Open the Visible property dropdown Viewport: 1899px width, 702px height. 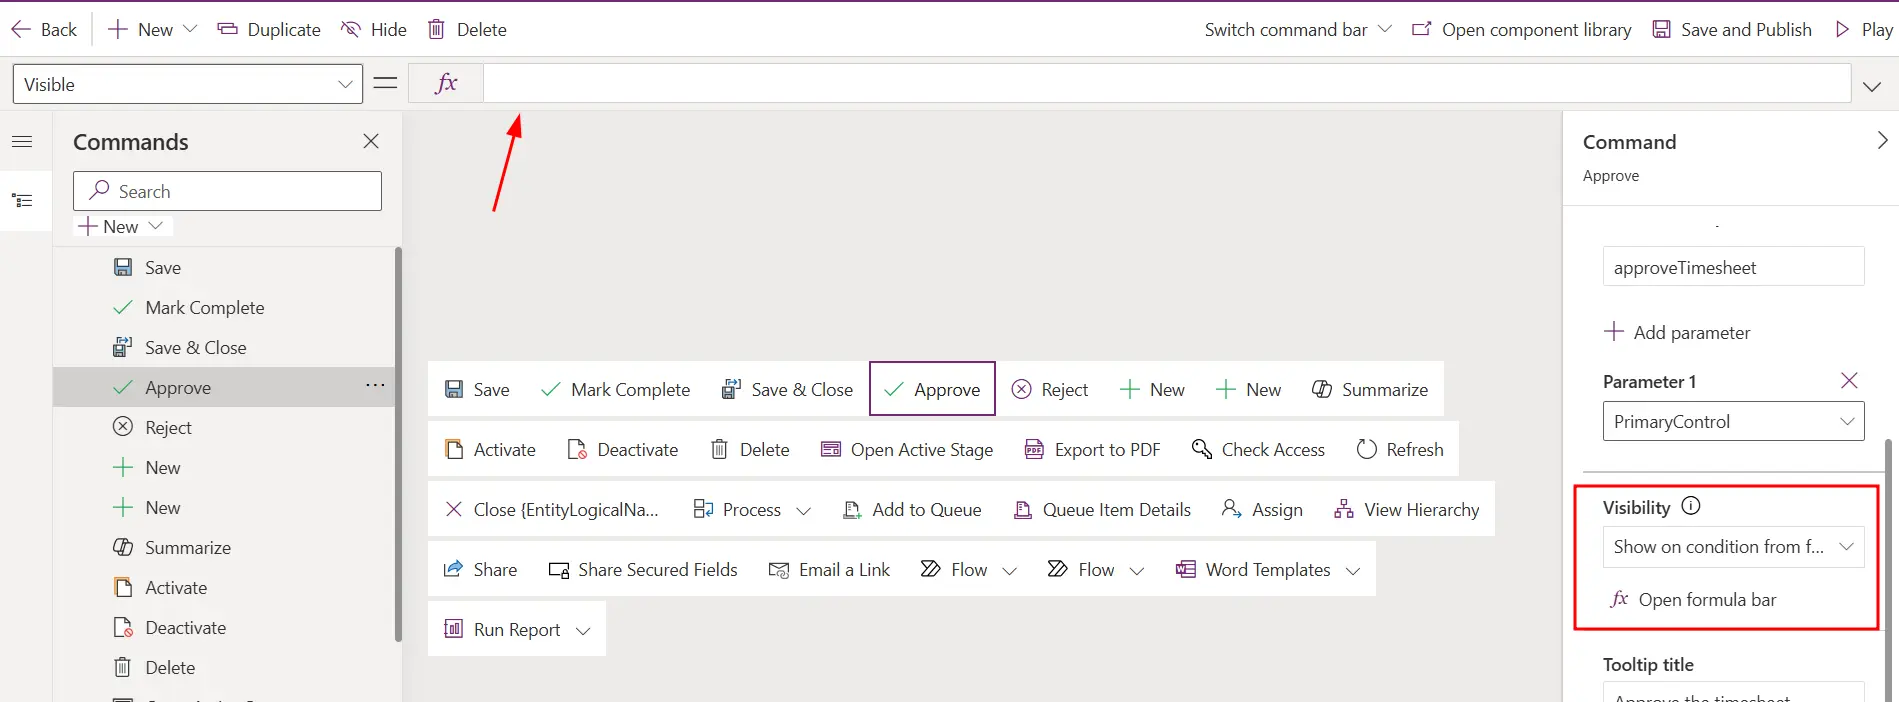pyautogui.click(x=187, y=84)
